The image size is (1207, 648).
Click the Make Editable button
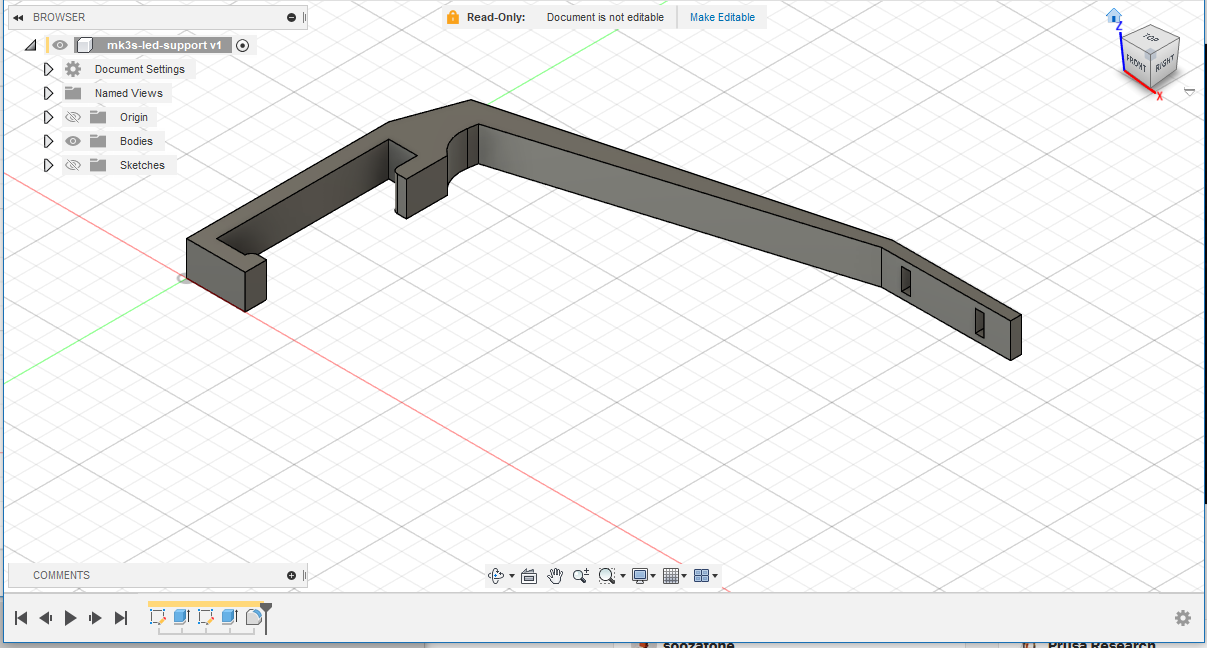point(722,17)
